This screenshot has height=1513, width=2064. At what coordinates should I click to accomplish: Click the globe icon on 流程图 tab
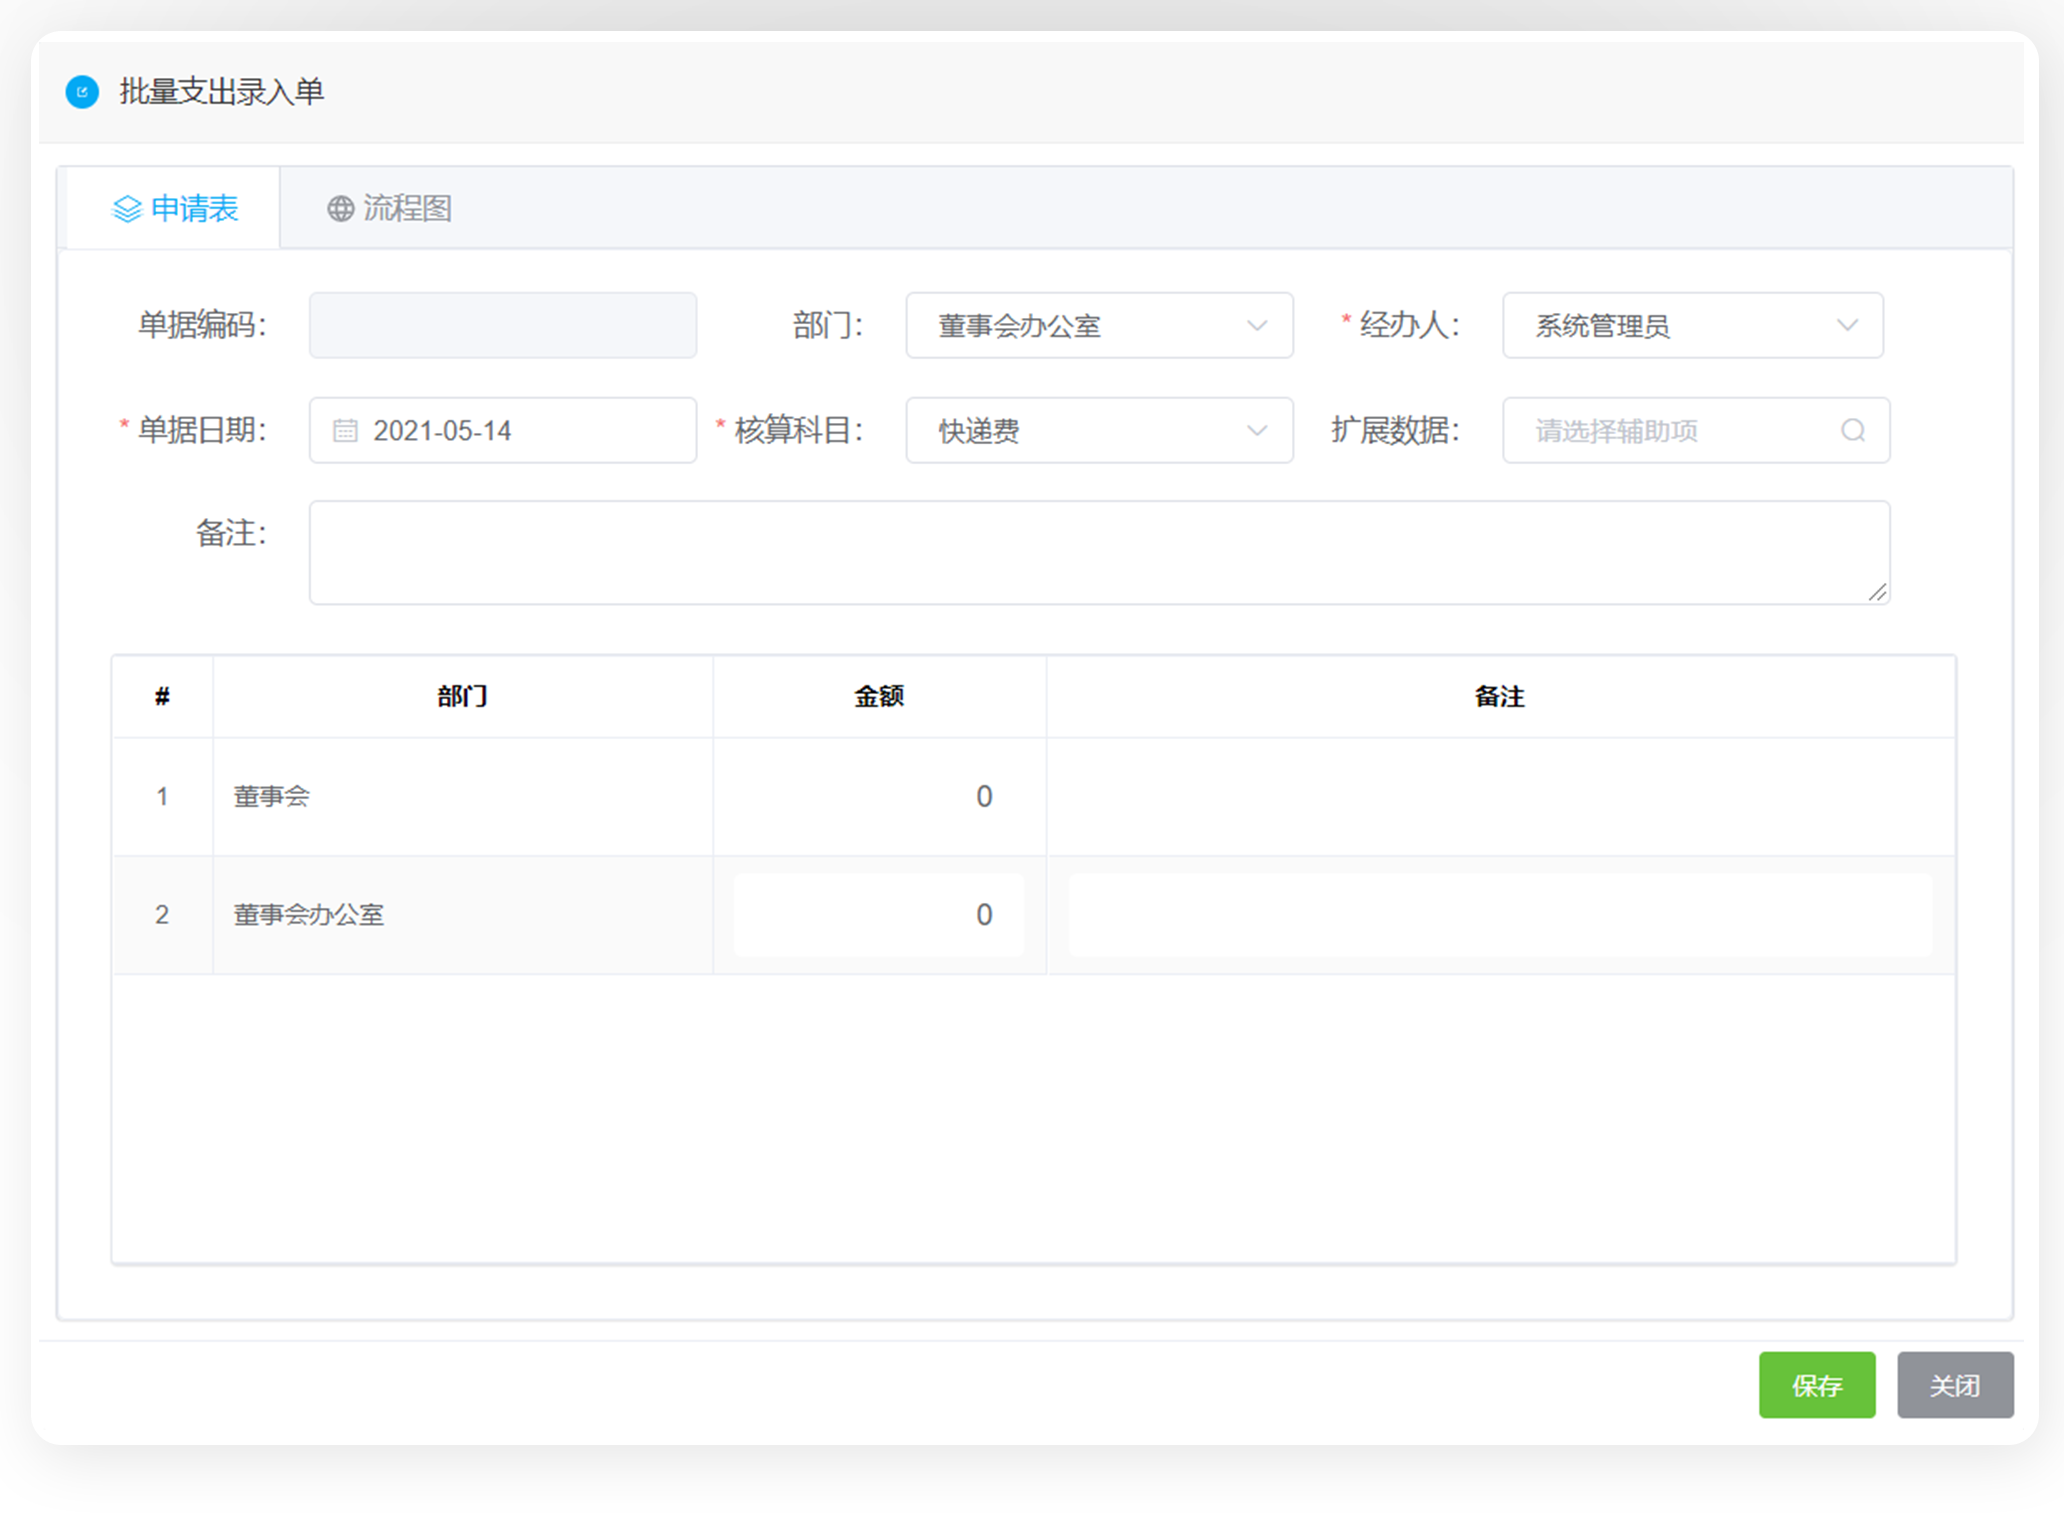[341, 209]
